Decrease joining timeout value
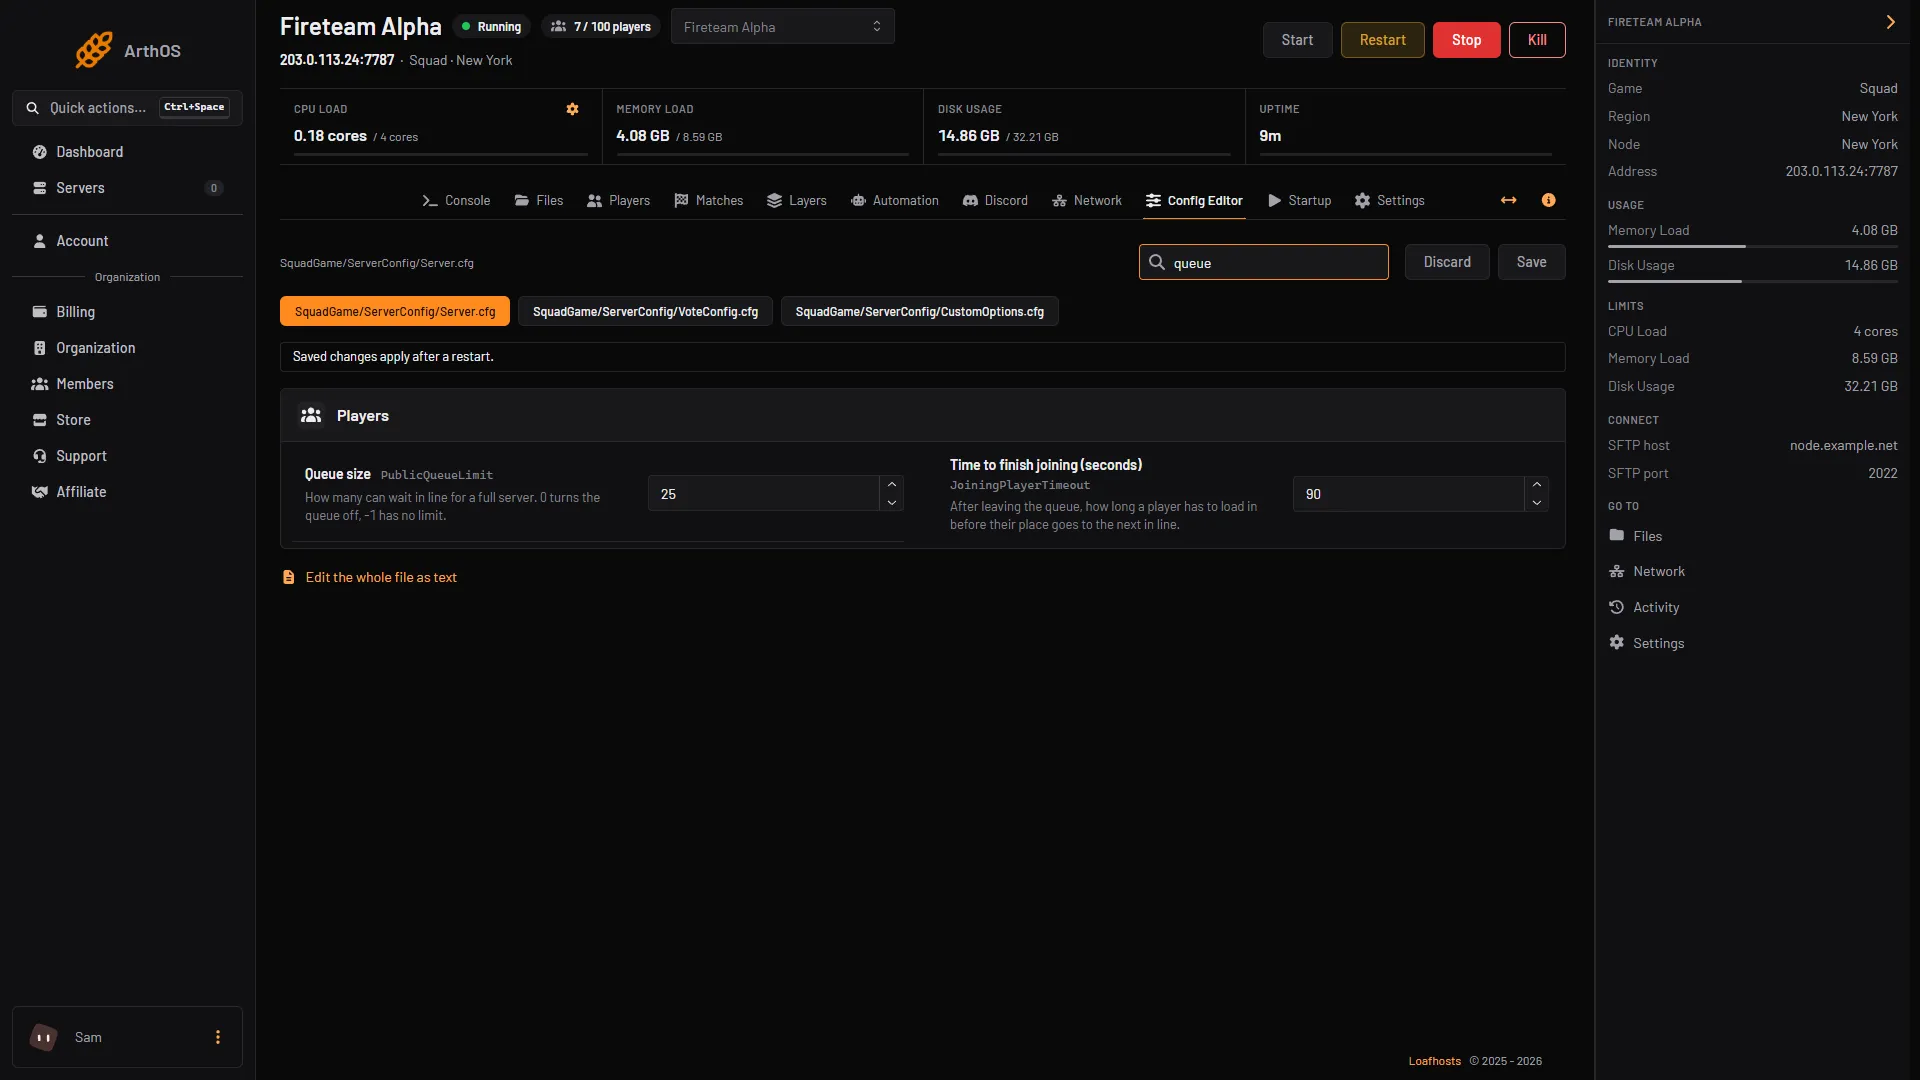 point(1536,503)
